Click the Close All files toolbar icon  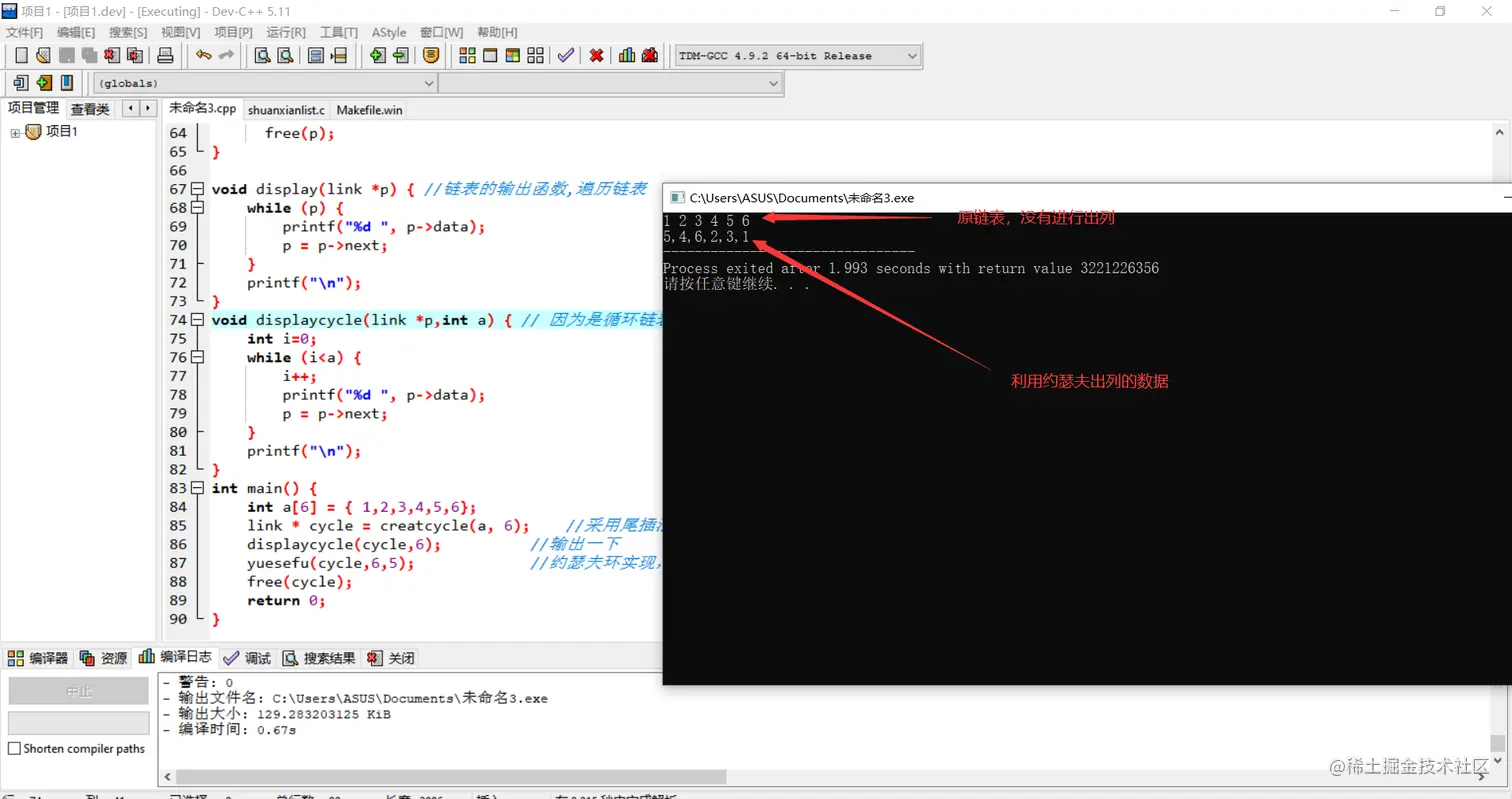click(133, 56)
